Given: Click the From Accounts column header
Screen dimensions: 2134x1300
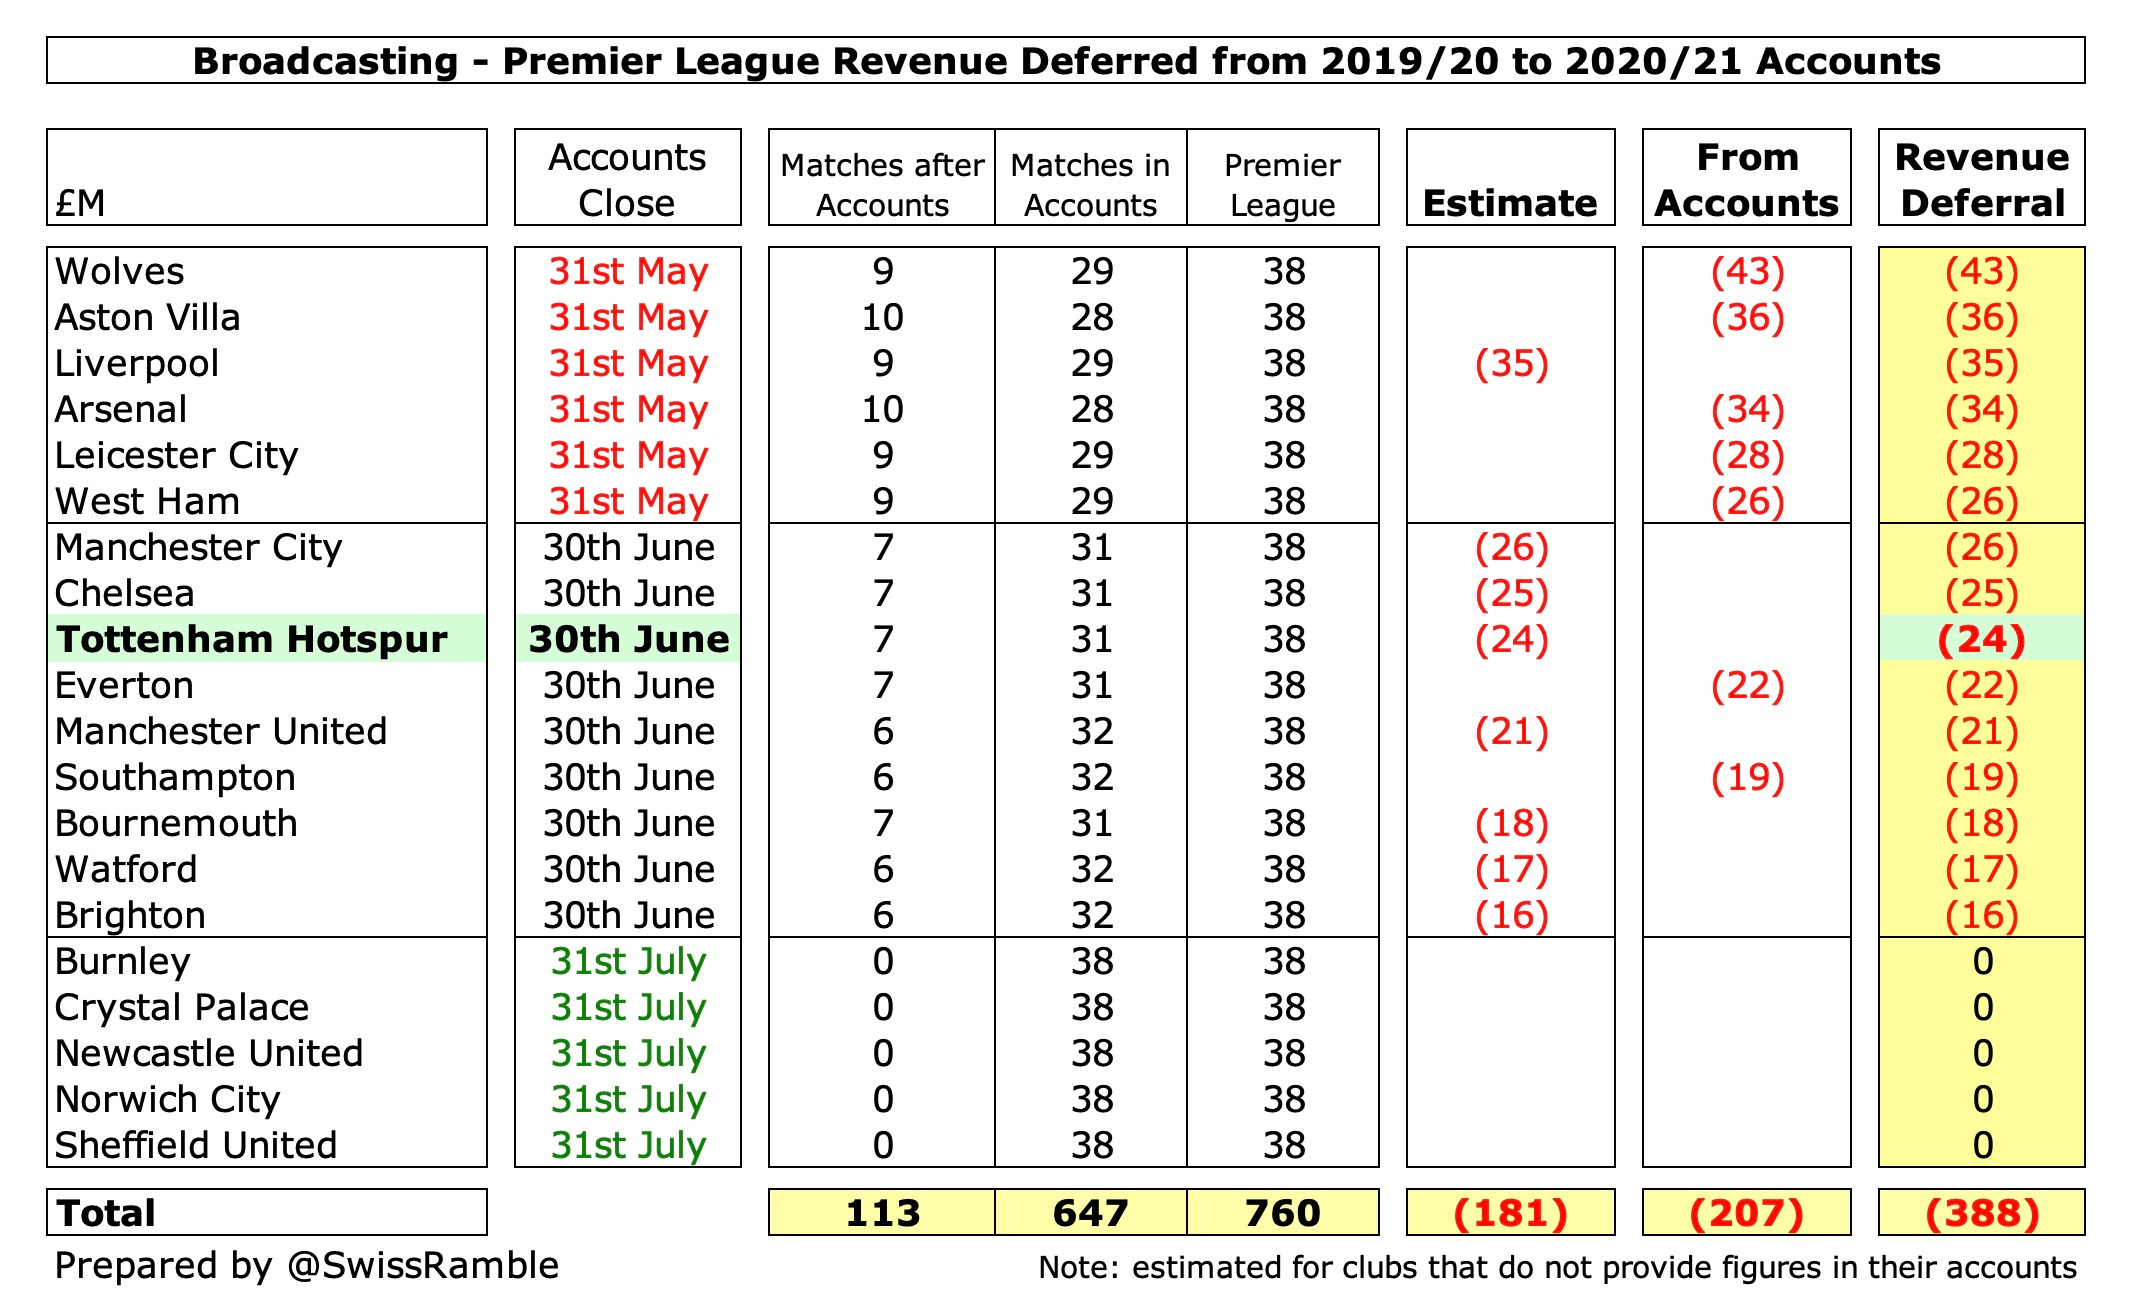Looking at the screenshot, I should click(x=1747, y=180).
